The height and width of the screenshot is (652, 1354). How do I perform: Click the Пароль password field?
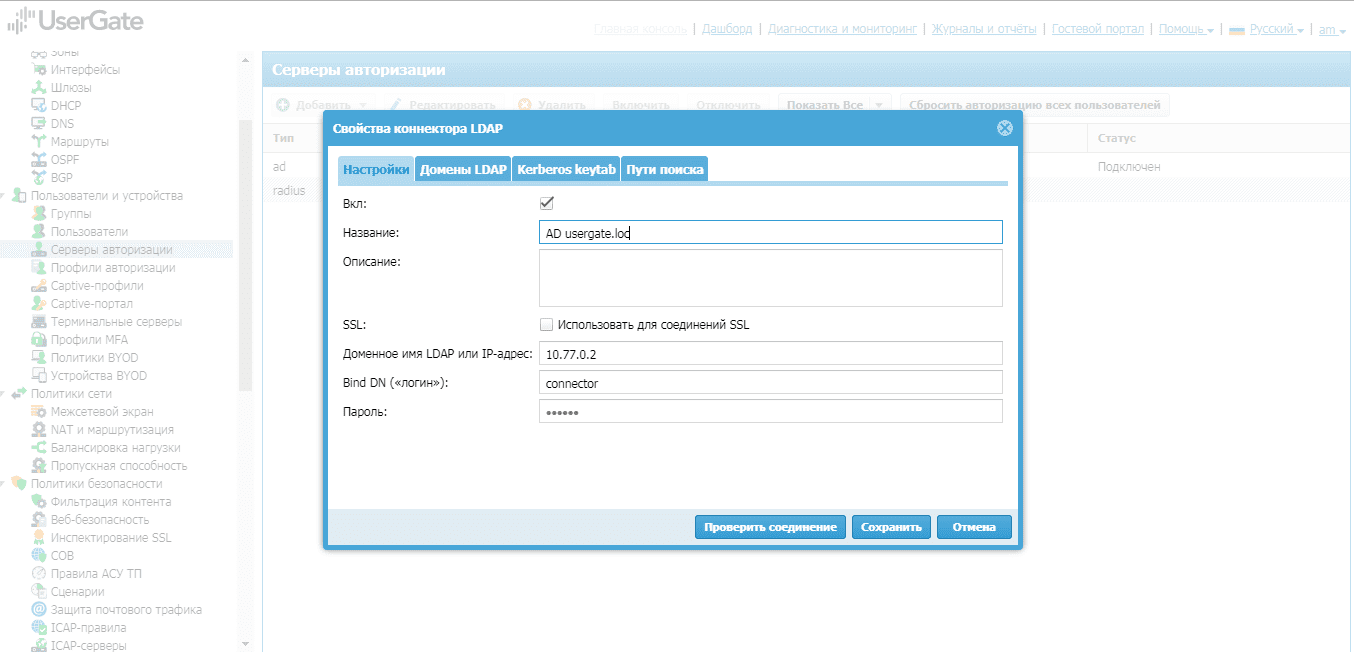[x=770, y=412]
